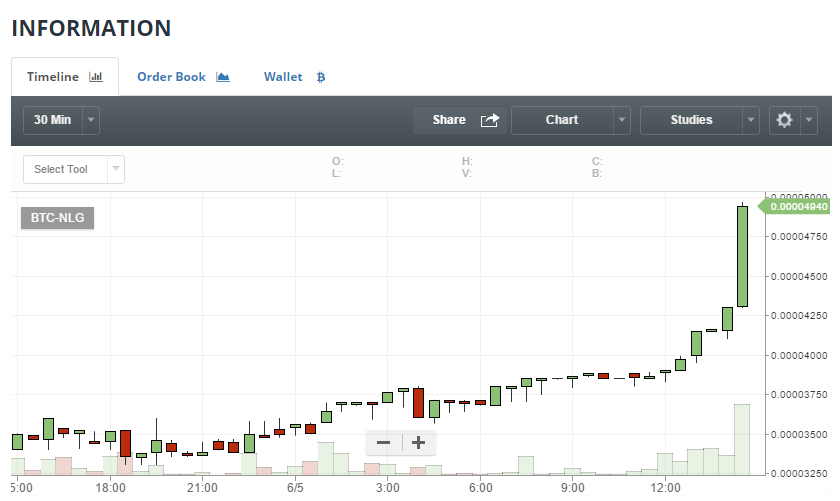Expand the settings gear dropdown arrow
This screenshot has width=840, height=501.
809,120
